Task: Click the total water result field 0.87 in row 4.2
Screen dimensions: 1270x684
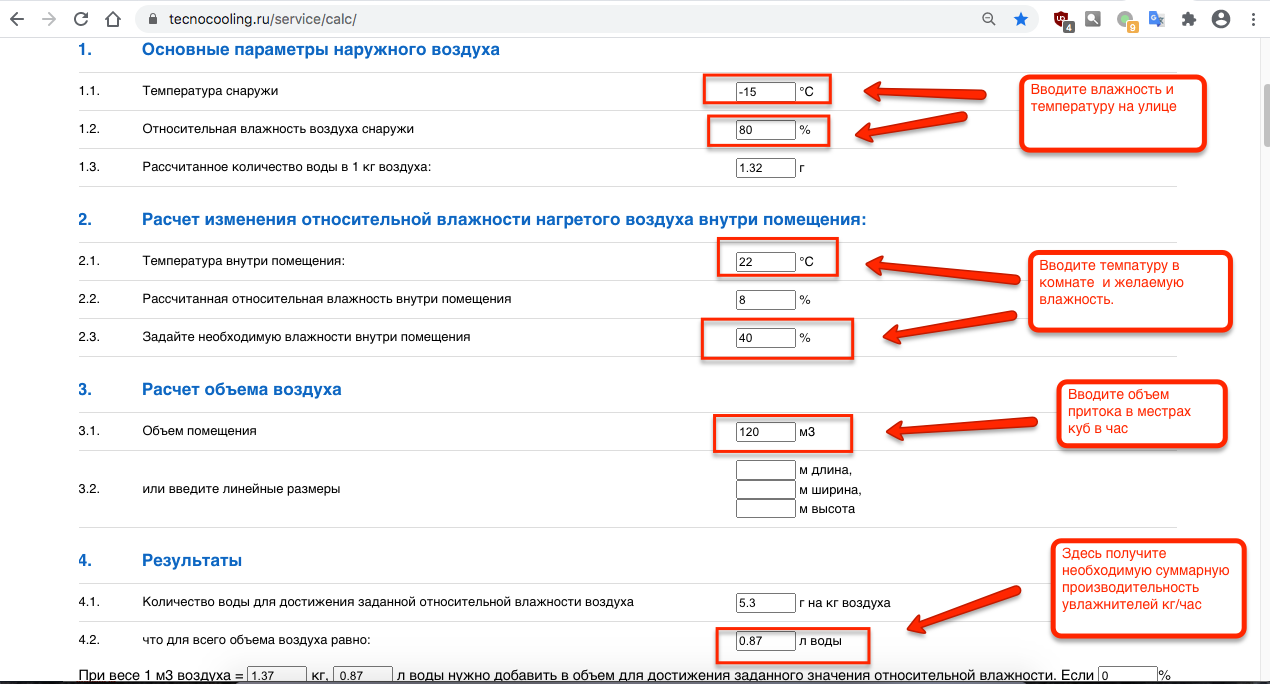Action: (x=765, y=641)
